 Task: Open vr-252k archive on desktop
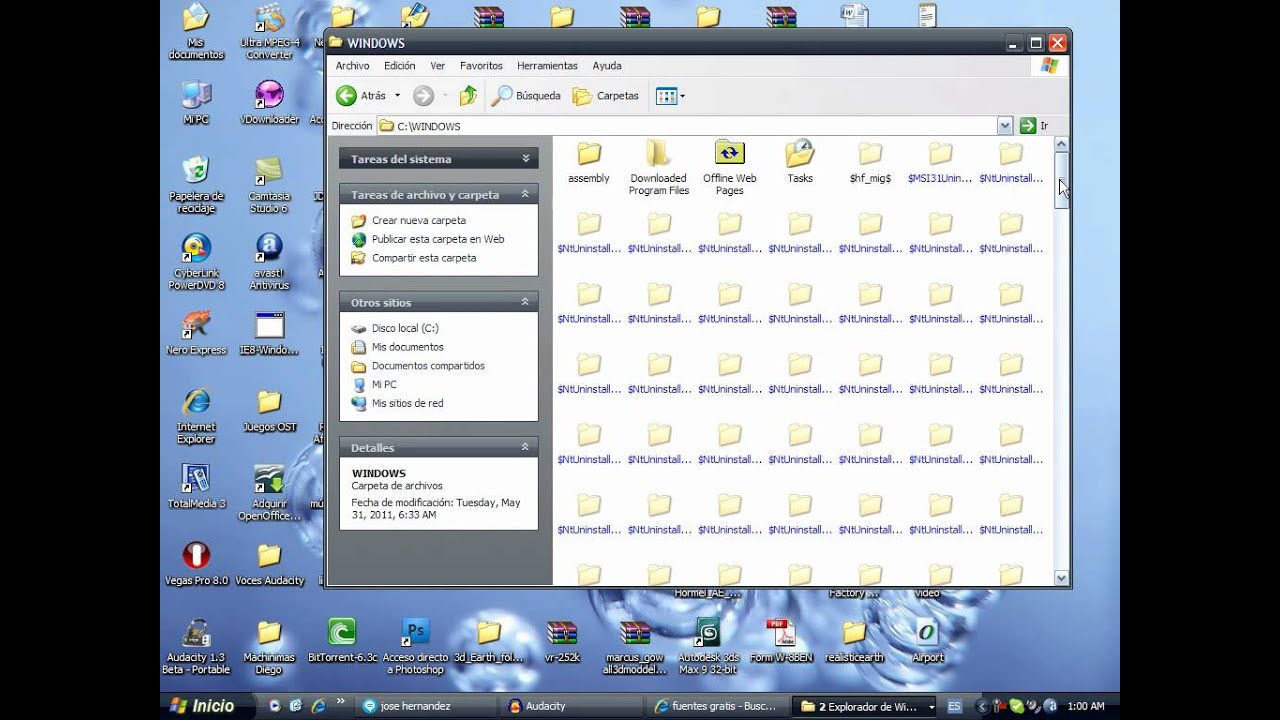[x=562, y=641]
